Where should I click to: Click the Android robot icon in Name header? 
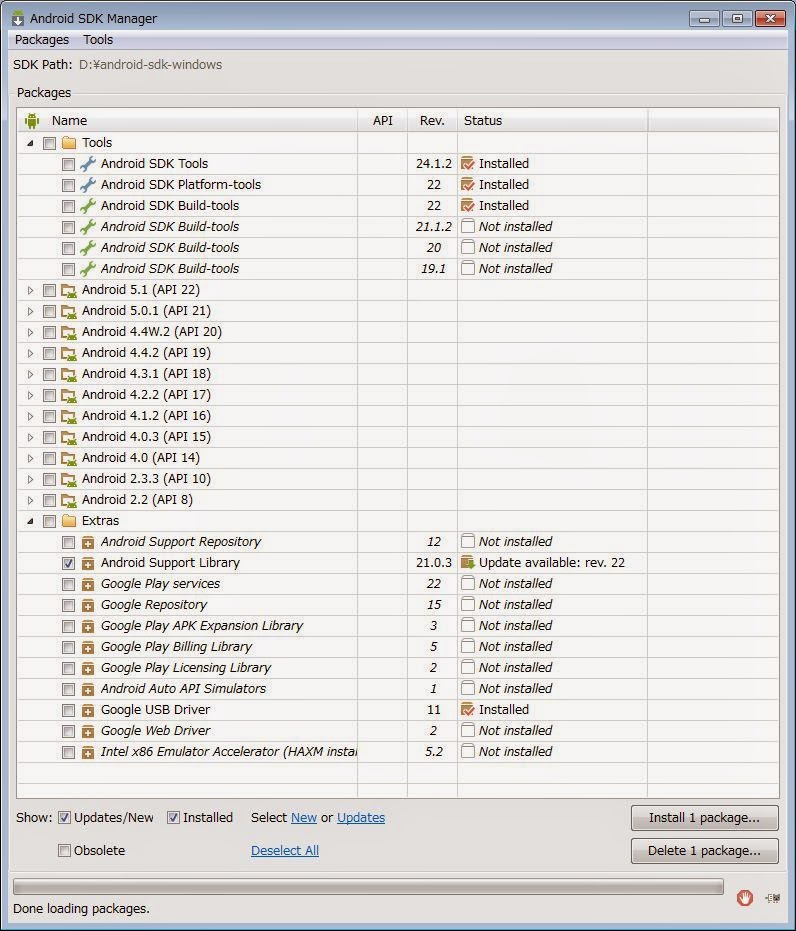click(x=32, y=121)
